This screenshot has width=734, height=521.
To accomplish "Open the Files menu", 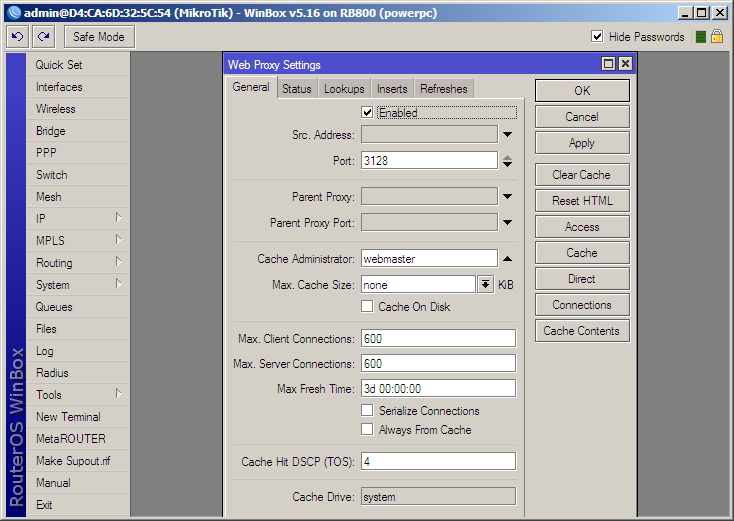I will pos(78,329).
